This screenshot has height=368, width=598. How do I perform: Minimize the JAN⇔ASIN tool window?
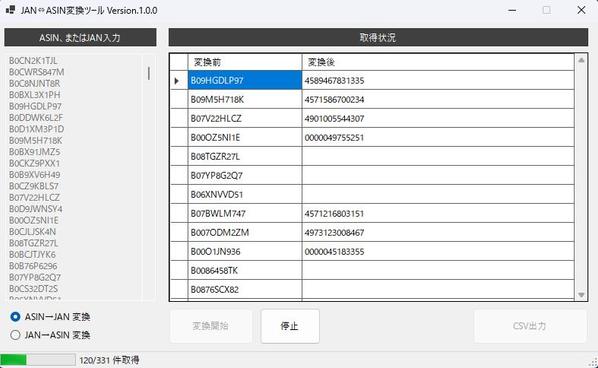tap(512, 10)
